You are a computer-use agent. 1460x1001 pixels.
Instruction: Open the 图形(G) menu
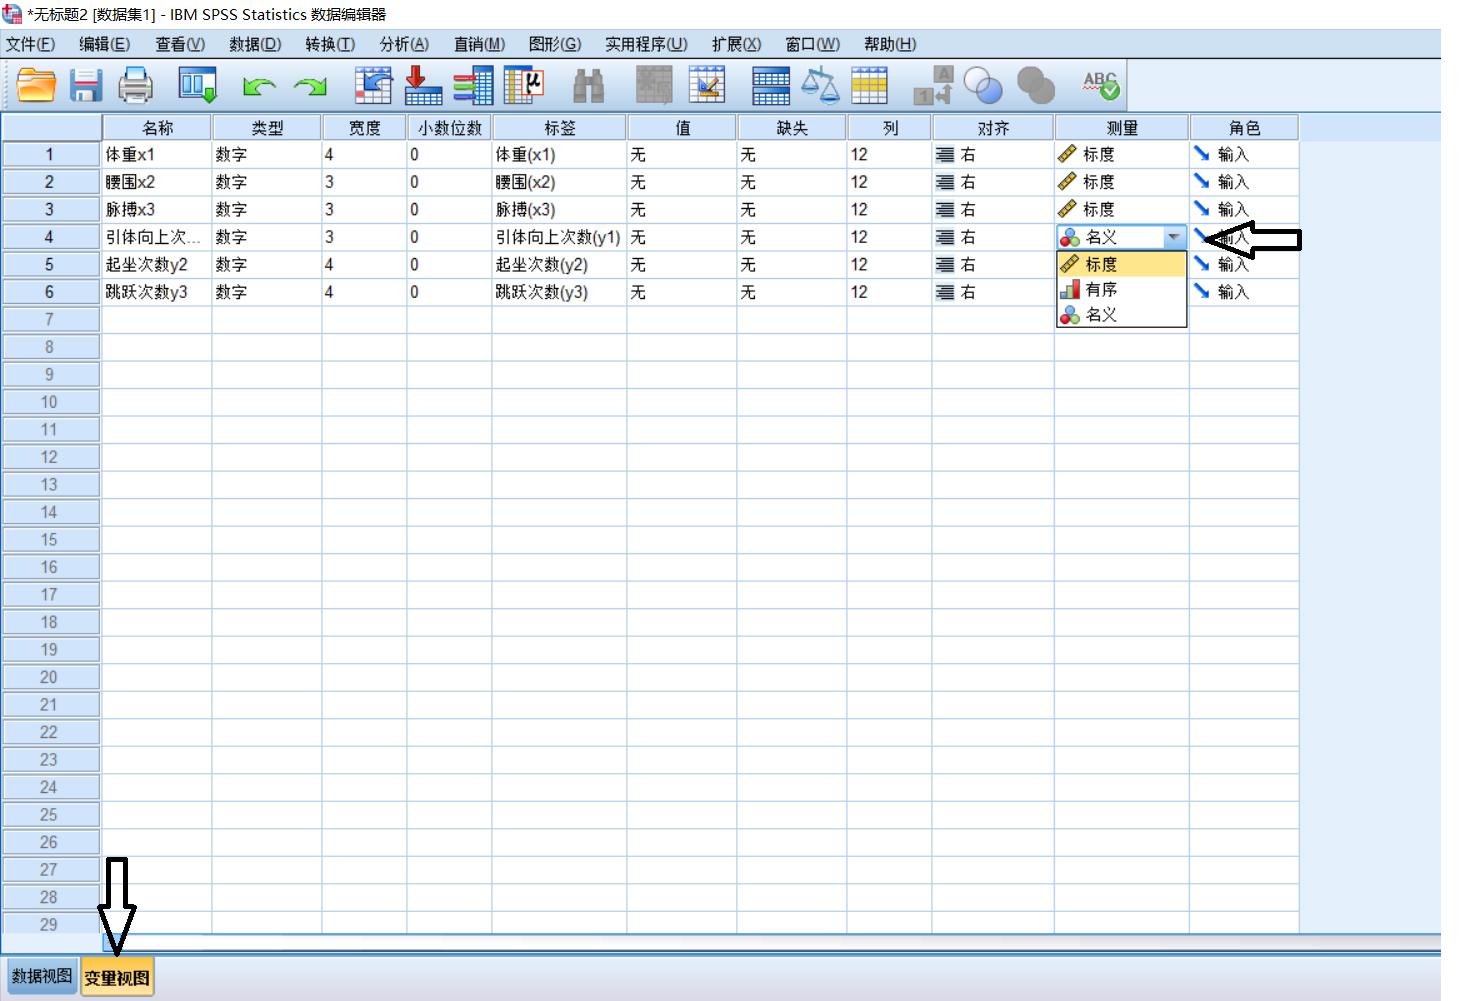(555, 44)
